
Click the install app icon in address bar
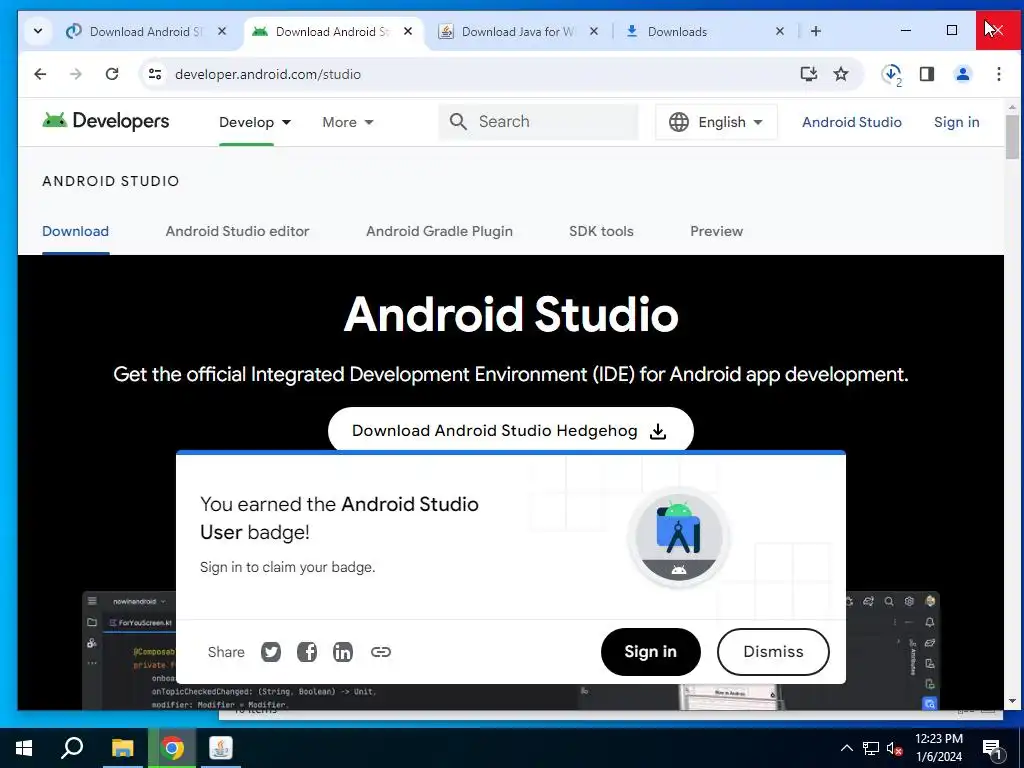click(x=808, y=74)
